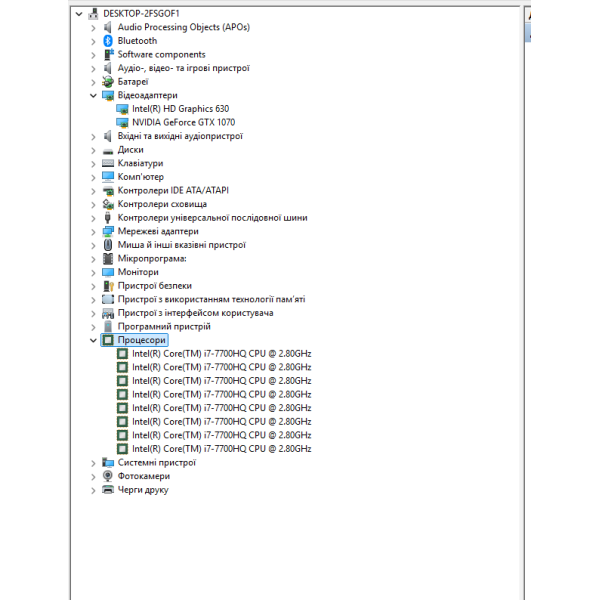
Task: Select the Контролери сховища label
Action: 162,204
